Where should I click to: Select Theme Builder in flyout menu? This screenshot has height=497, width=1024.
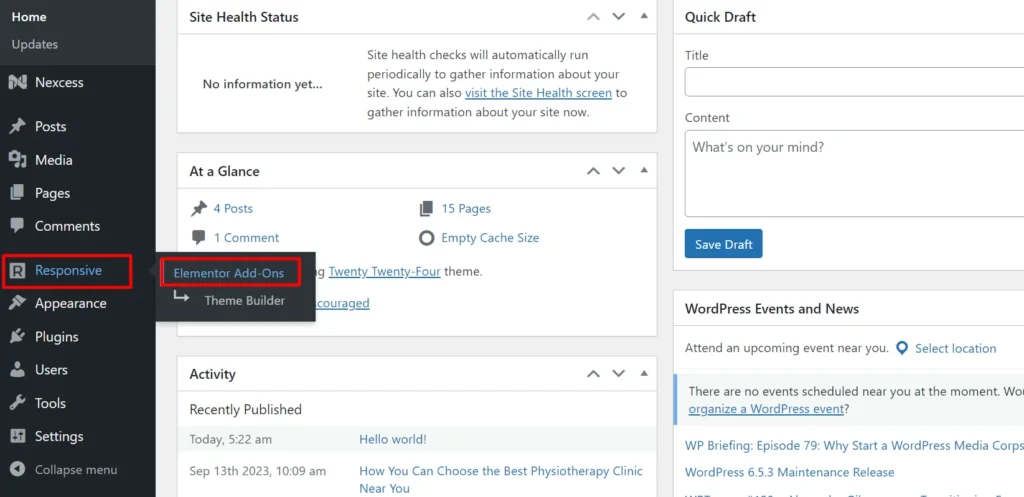245,300
